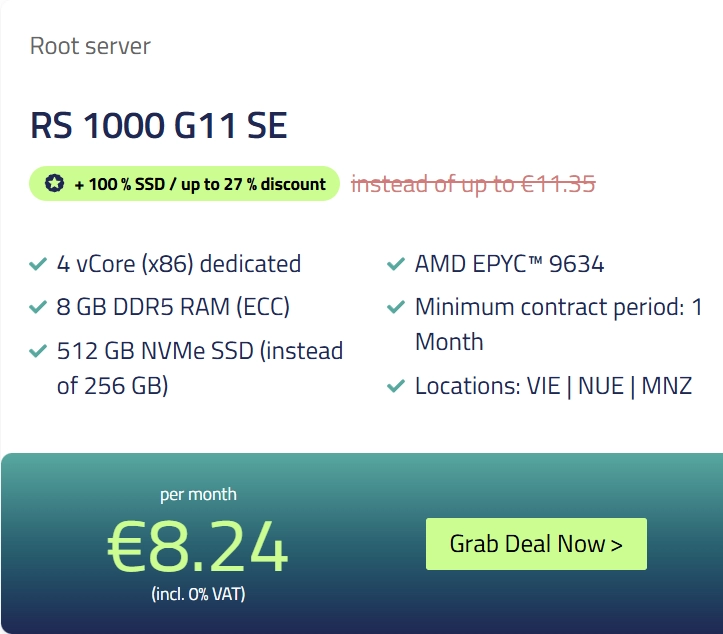The width and height of the screenshot is (723, 634).
Task: Click the 4 vCore (x86) dedicated text
Action: [x=179, y=264]
